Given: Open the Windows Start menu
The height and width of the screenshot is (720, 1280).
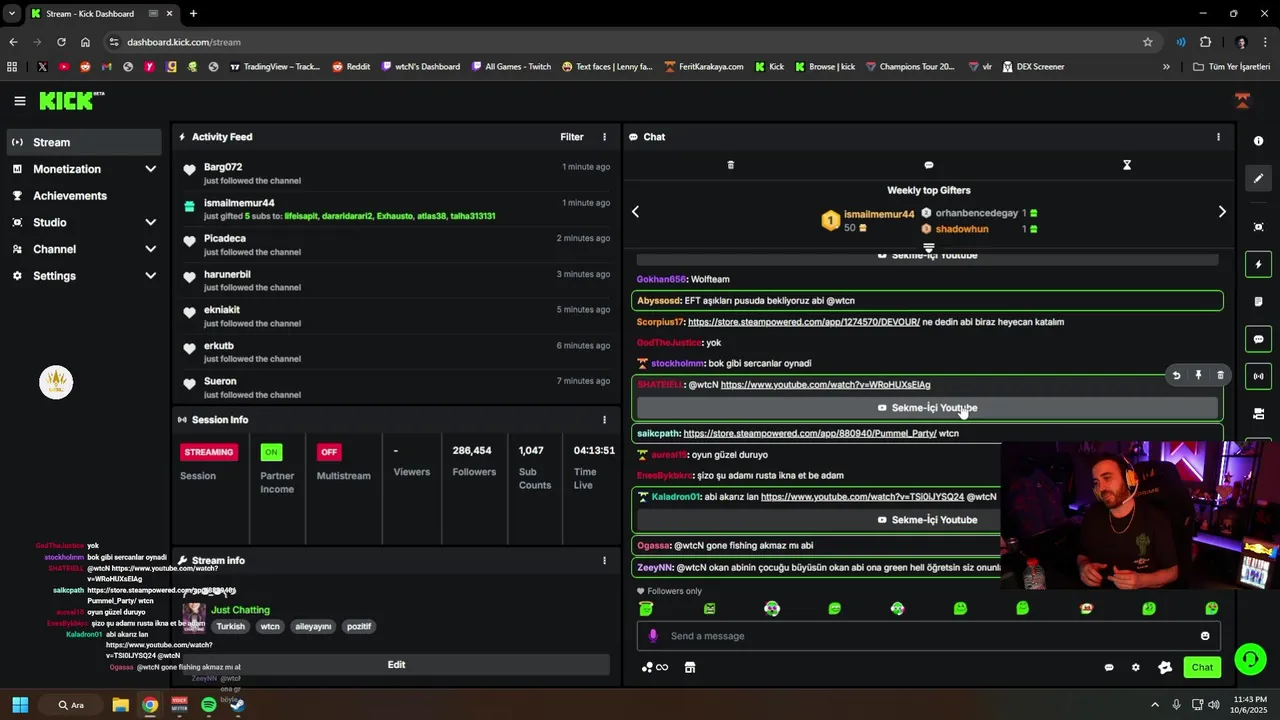Looking at the screenshot, I should (x=20, y=705).
